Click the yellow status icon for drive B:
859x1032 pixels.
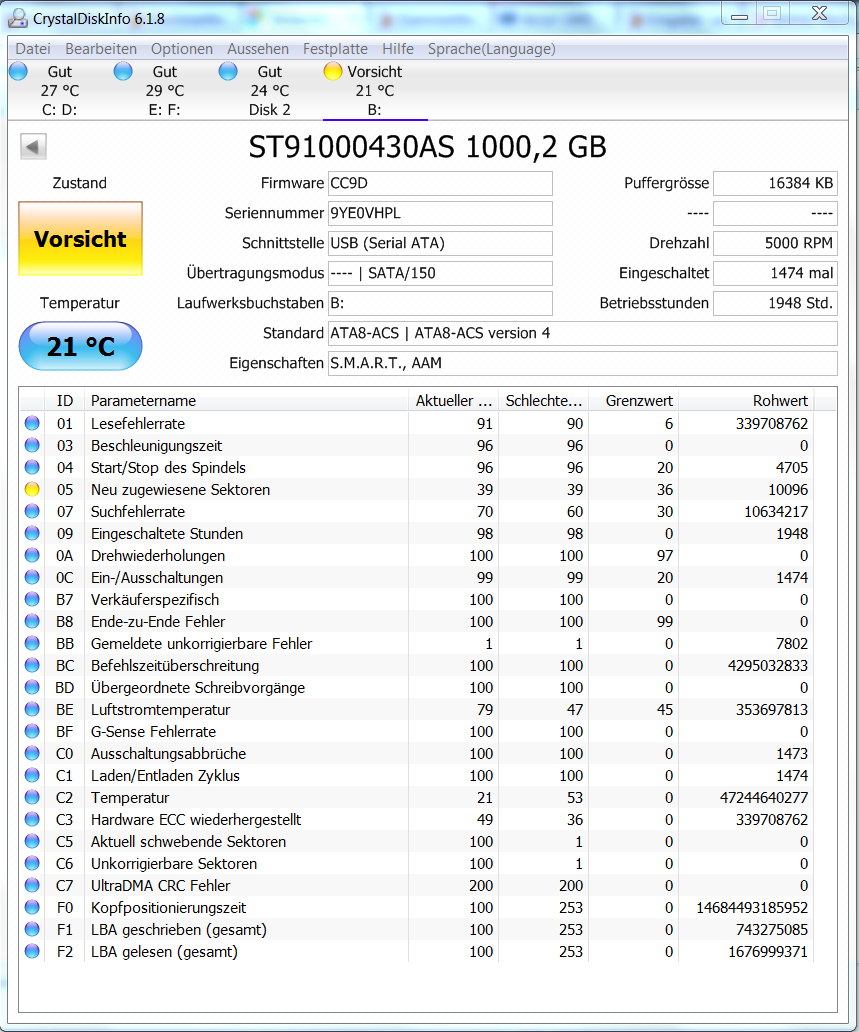[333, 71]
